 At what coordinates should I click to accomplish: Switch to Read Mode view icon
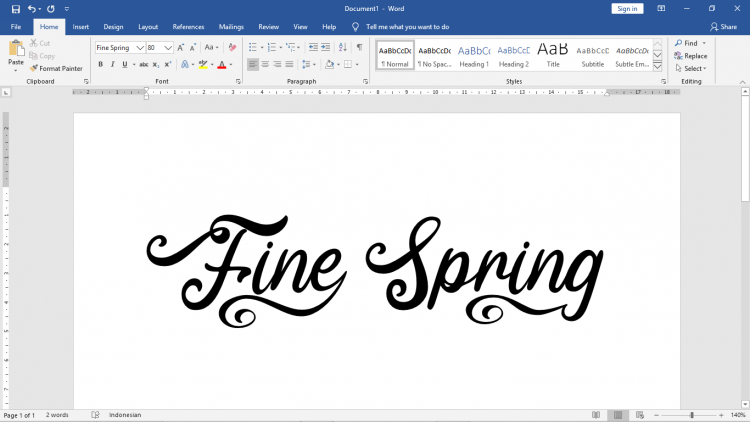(x=596, y=415)
